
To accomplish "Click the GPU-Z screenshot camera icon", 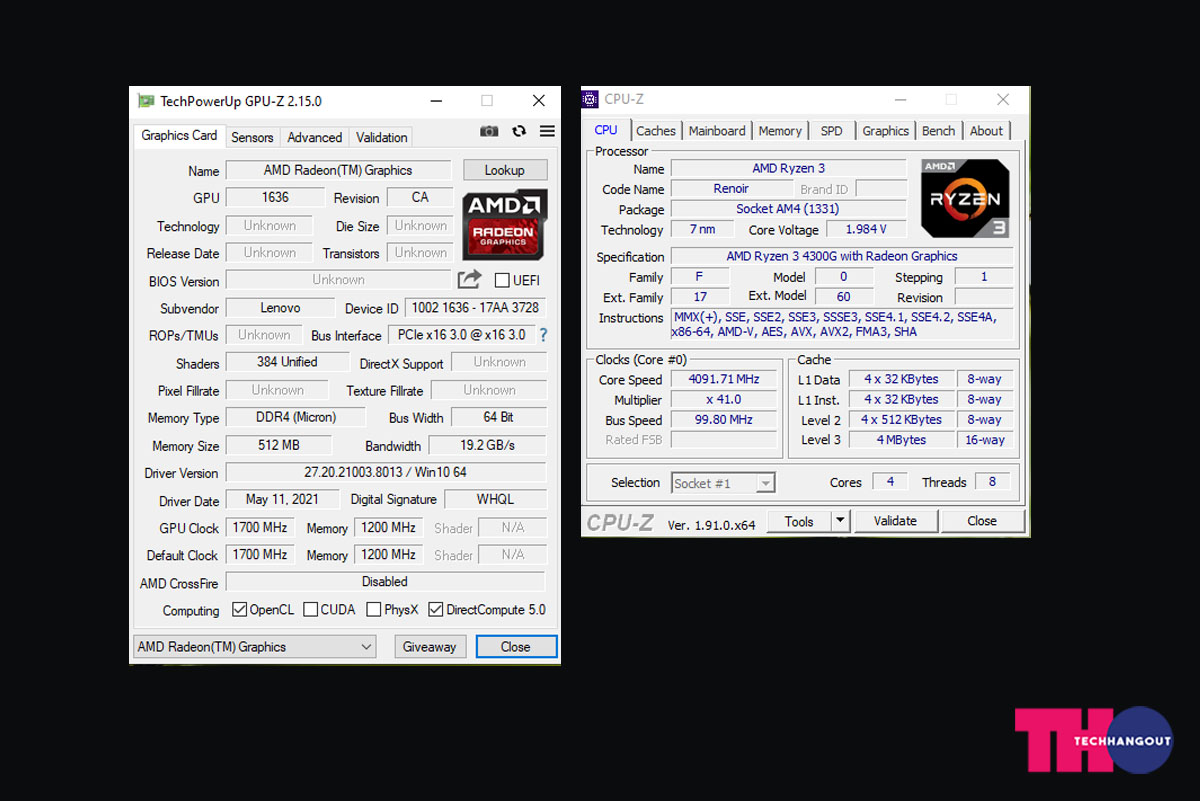I will 489,131.
